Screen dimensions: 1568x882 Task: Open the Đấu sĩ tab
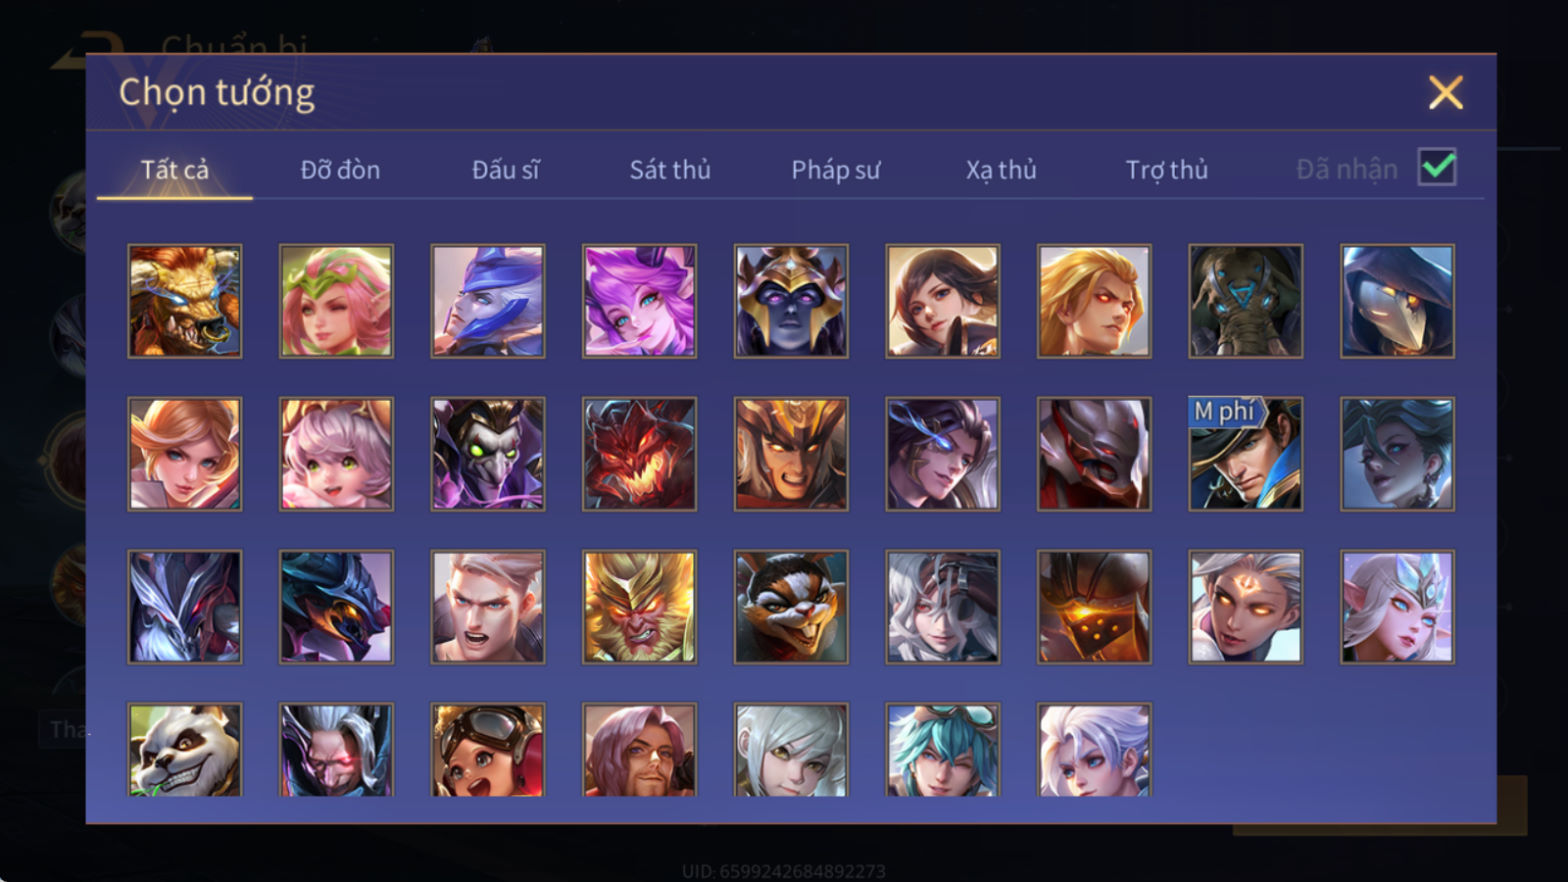click(505, 170)
